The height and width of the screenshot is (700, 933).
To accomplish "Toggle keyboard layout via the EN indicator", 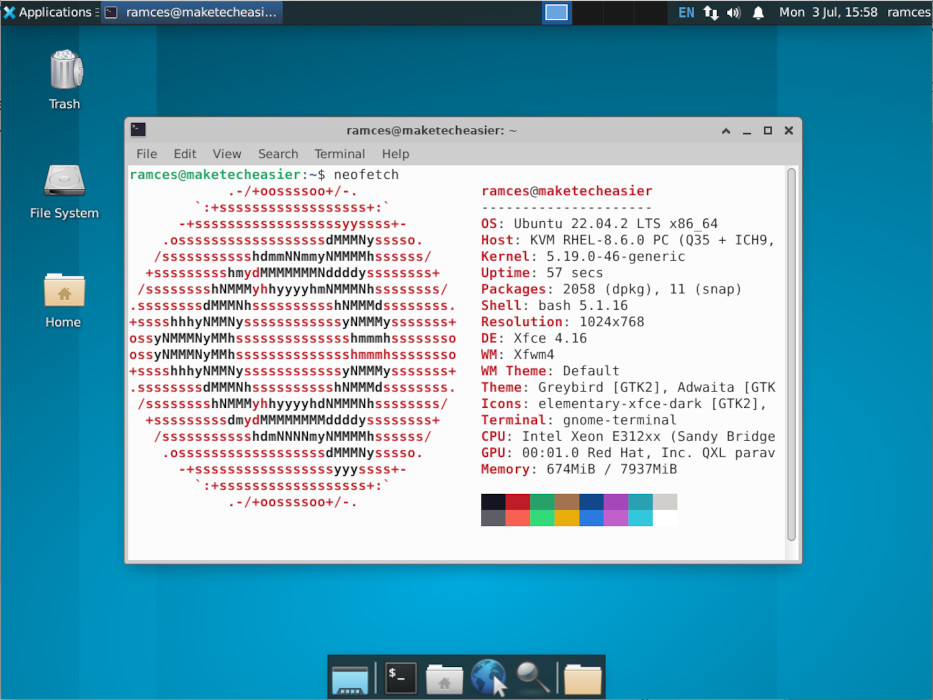I will click(x=686, y=12).
